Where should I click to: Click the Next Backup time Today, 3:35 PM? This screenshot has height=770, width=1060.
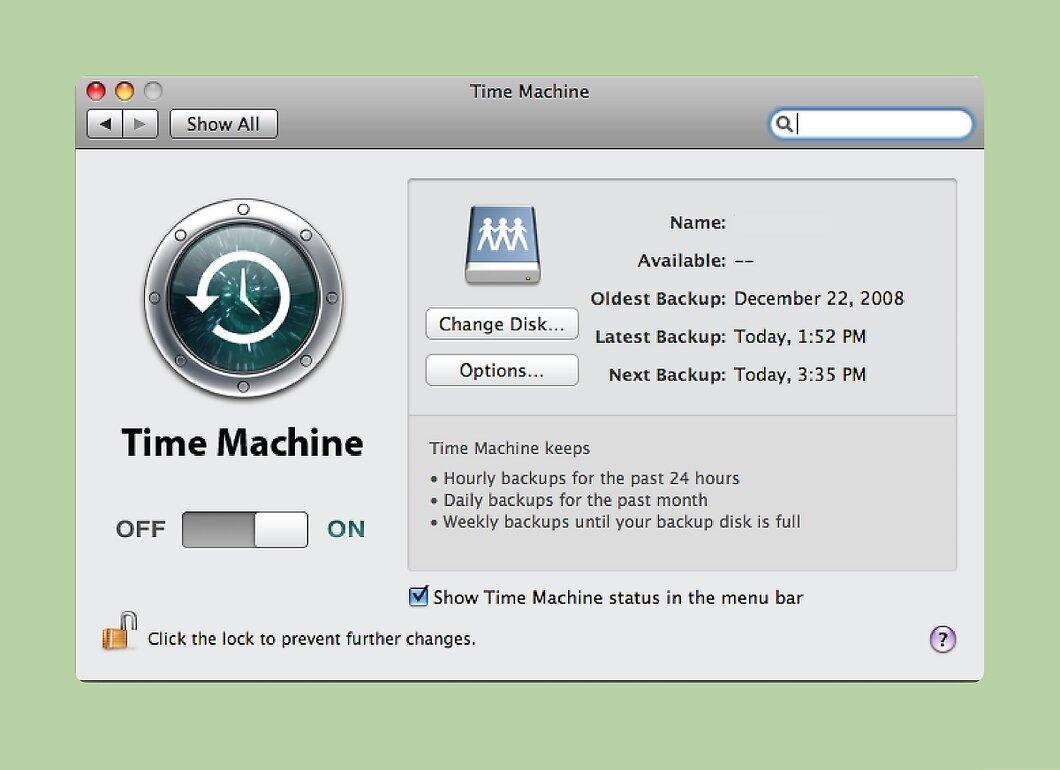tap(800, 375)
